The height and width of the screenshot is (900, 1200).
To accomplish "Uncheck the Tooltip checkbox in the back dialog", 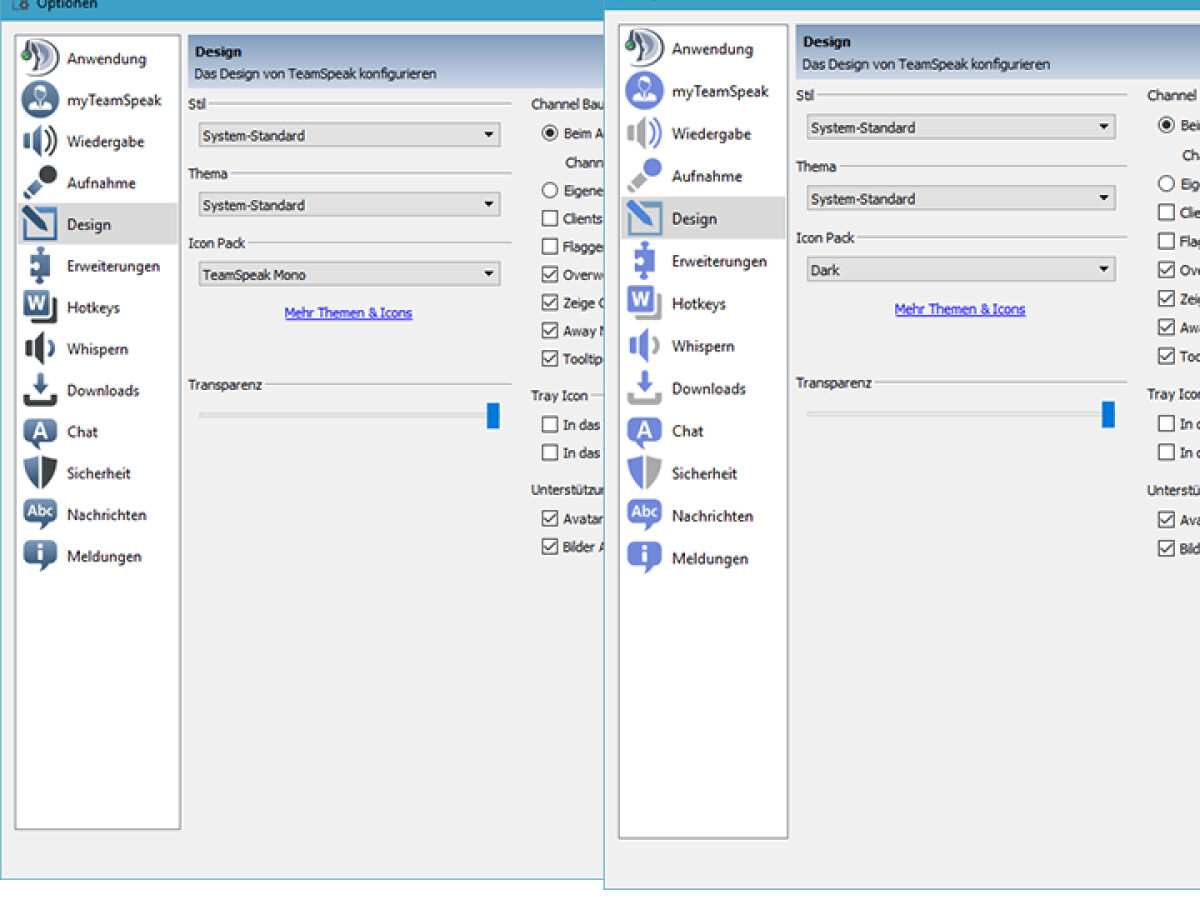I will pyautogui.click(x=550, y=358).
